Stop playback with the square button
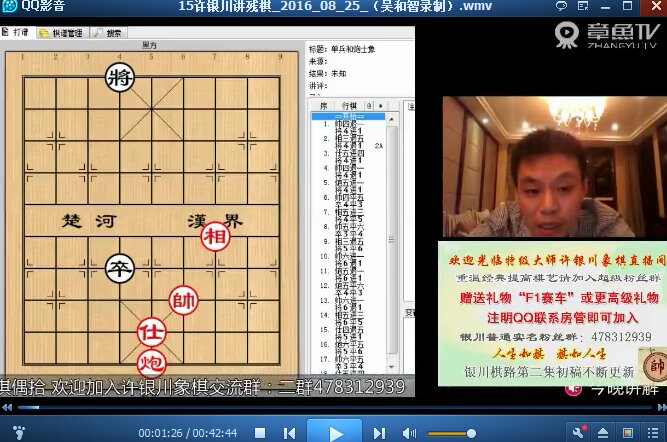This screenshot has width=667, height=442. pos(260,433)
